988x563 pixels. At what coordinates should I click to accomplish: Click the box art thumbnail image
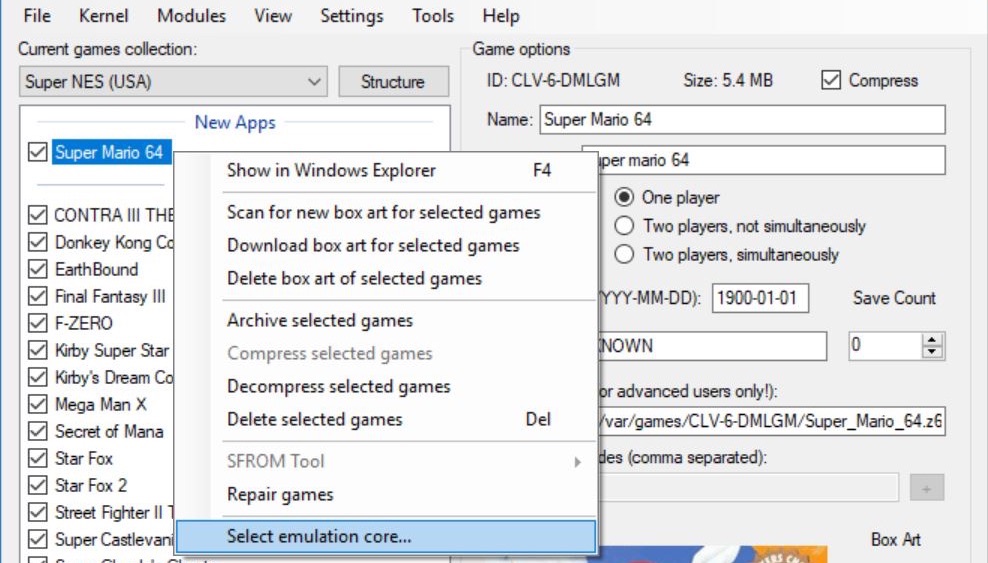[712, 554]
